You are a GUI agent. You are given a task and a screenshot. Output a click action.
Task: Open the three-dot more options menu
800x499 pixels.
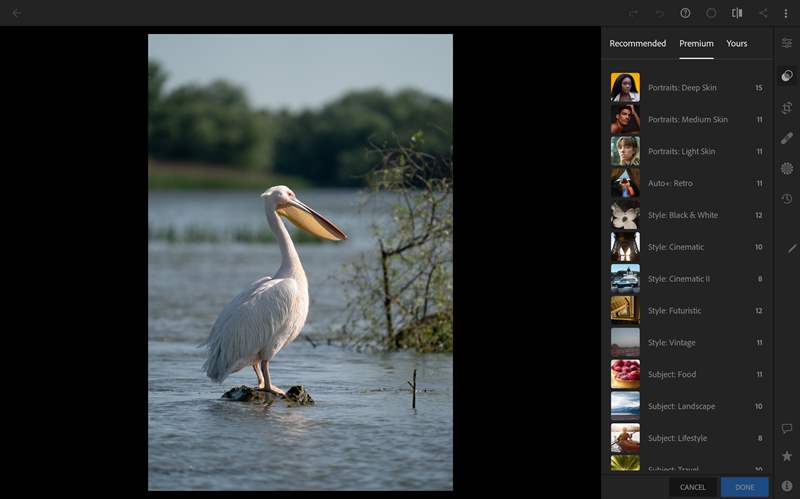[x=786, y=13]
